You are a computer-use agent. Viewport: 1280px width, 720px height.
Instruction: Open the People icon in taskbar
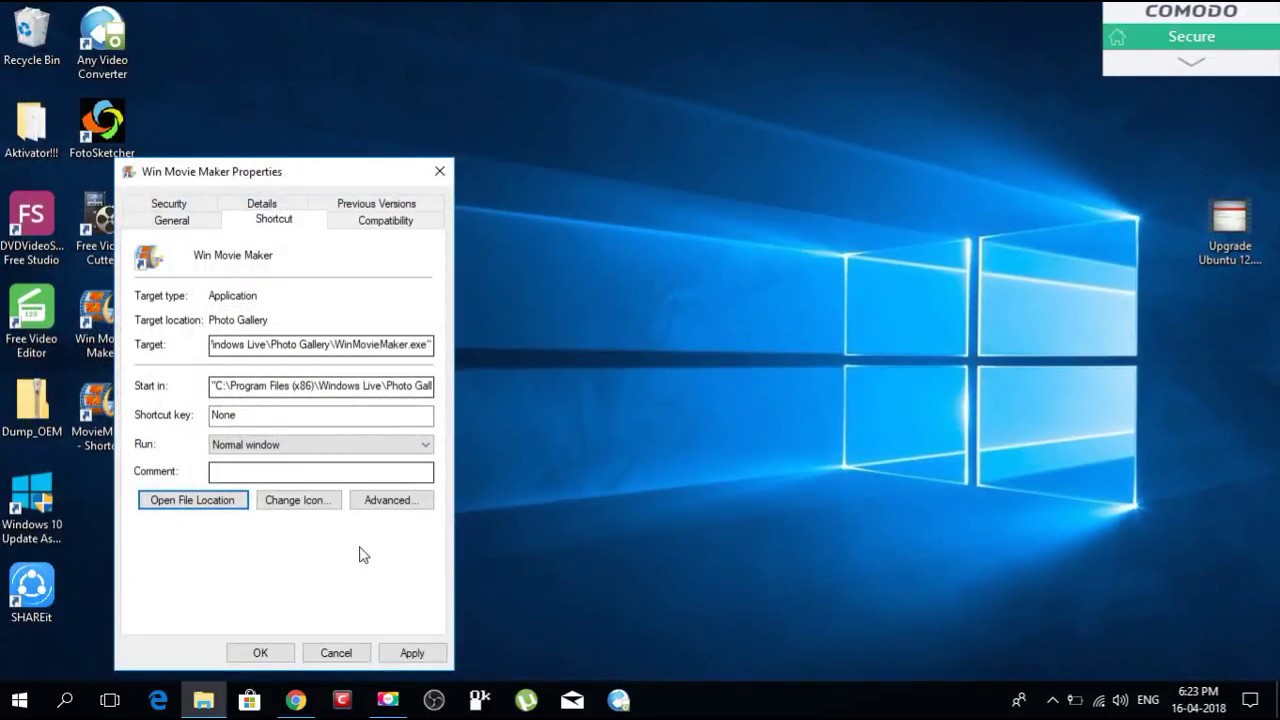click(1018, 700)
